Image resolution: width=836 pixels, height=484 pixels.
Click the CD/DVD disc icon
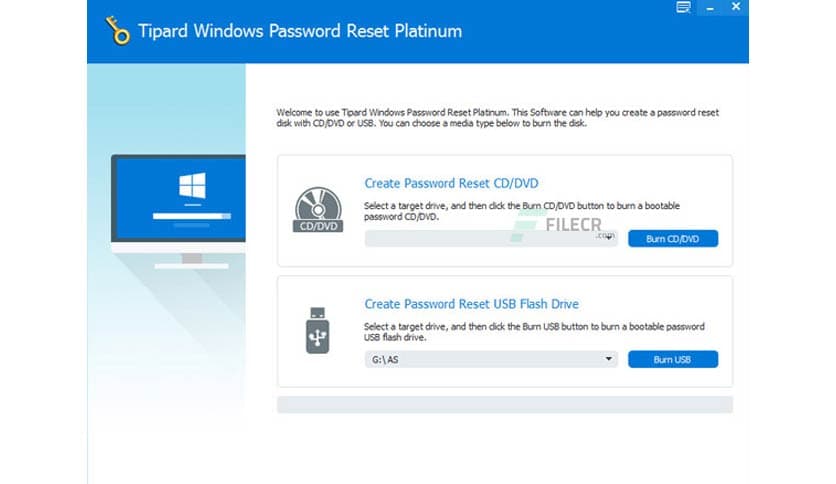pos(318,209)
